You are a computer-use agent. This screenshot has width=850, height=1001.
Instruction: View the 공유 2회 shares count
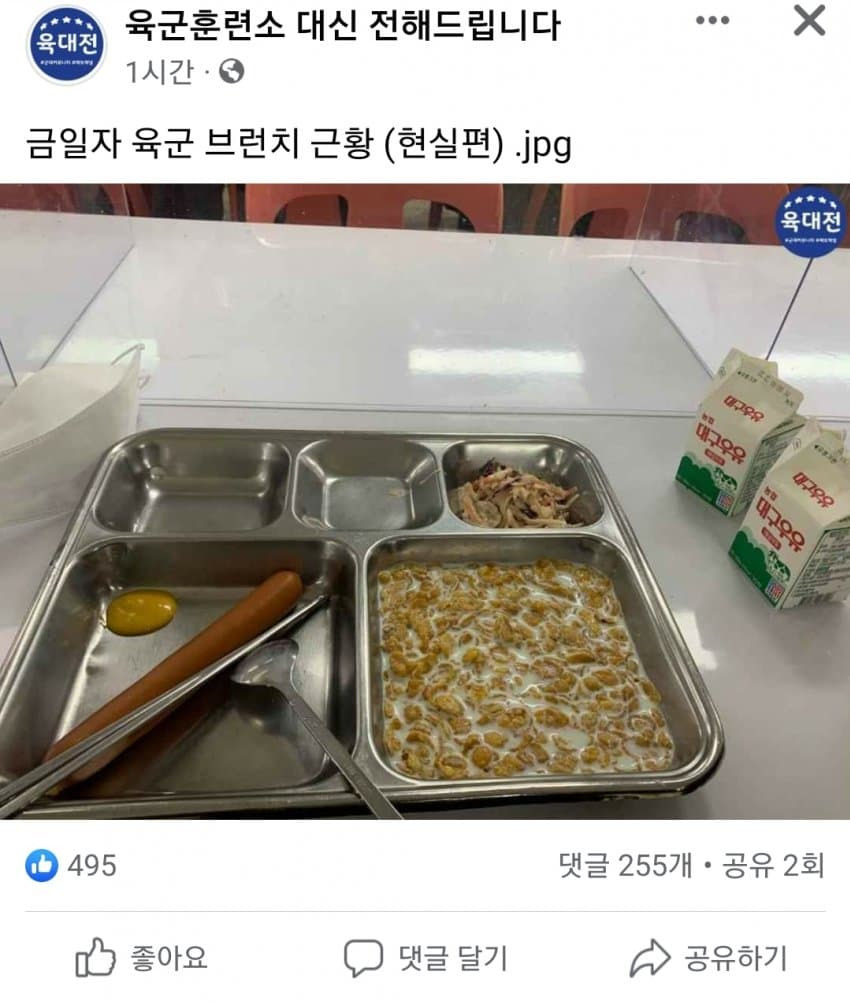pos(773,866)
